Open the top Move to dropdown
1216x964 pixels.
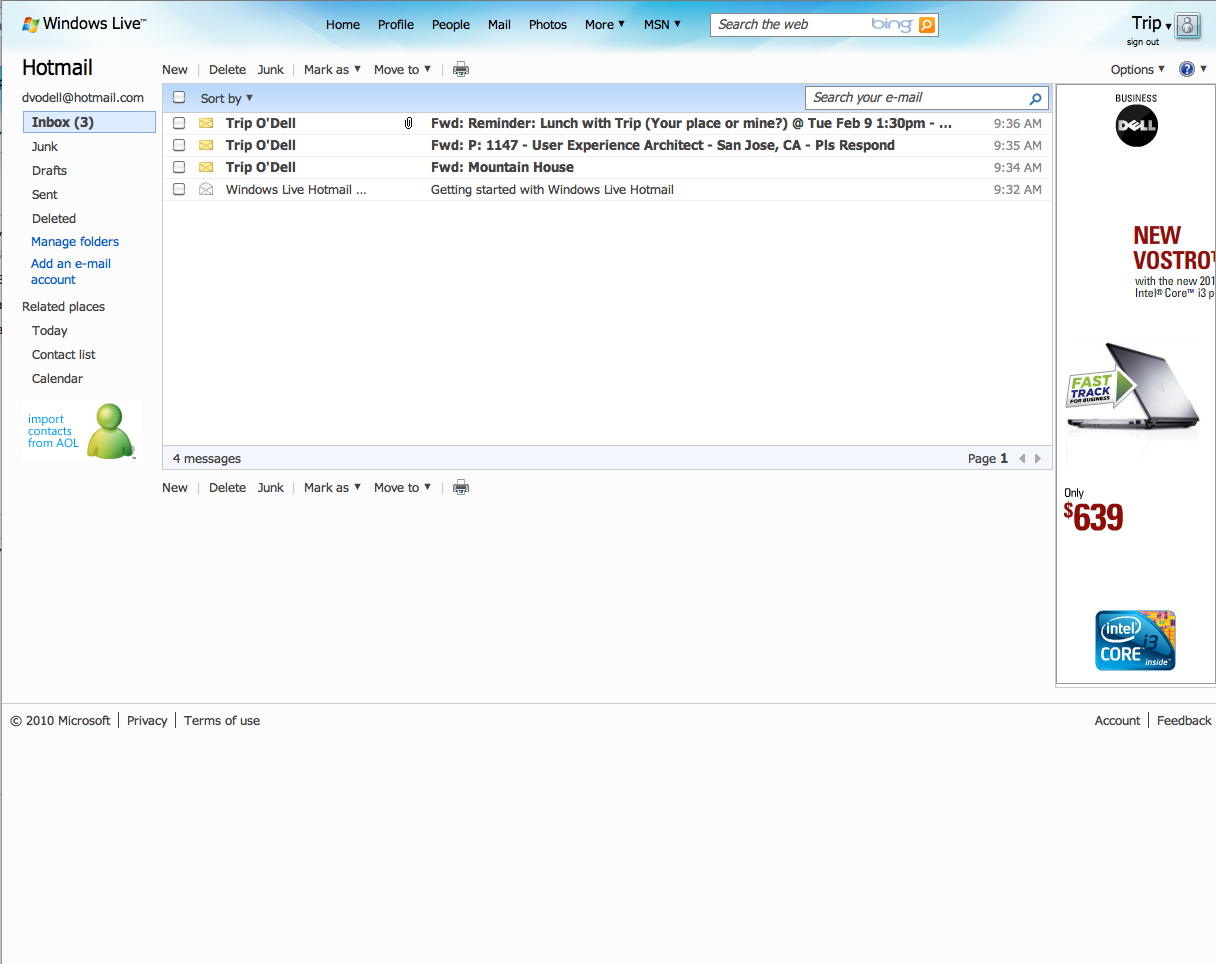coord(403,69)
